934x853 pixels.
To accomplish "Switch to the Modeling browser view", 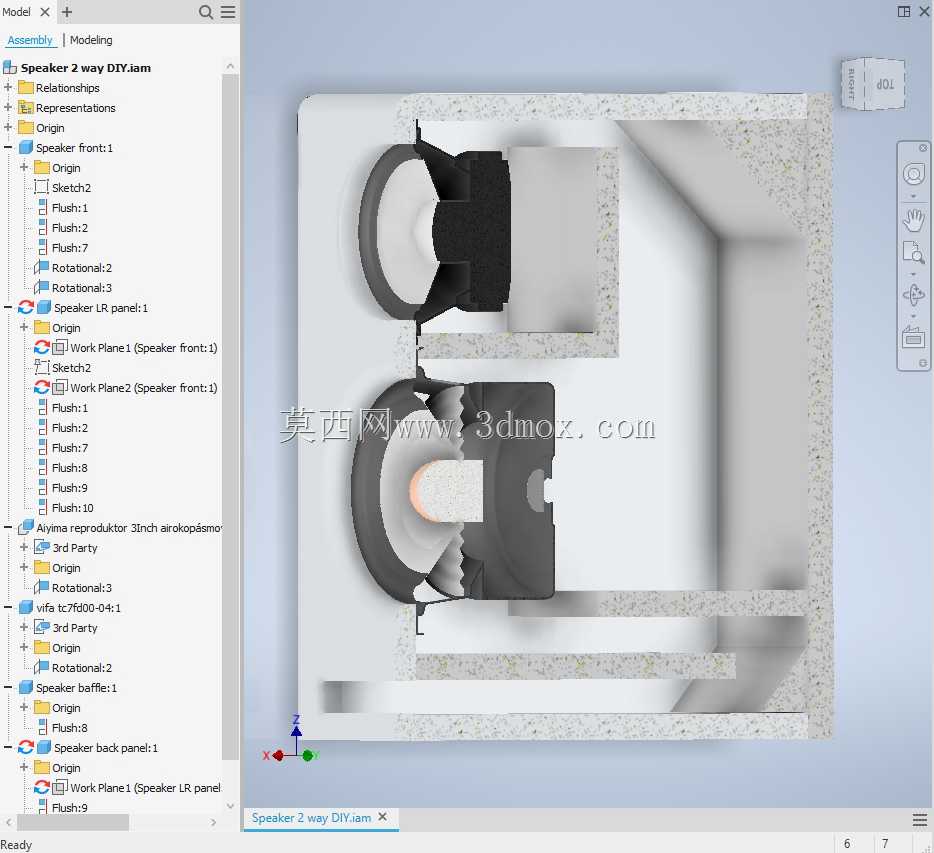I will click(91, 40).
